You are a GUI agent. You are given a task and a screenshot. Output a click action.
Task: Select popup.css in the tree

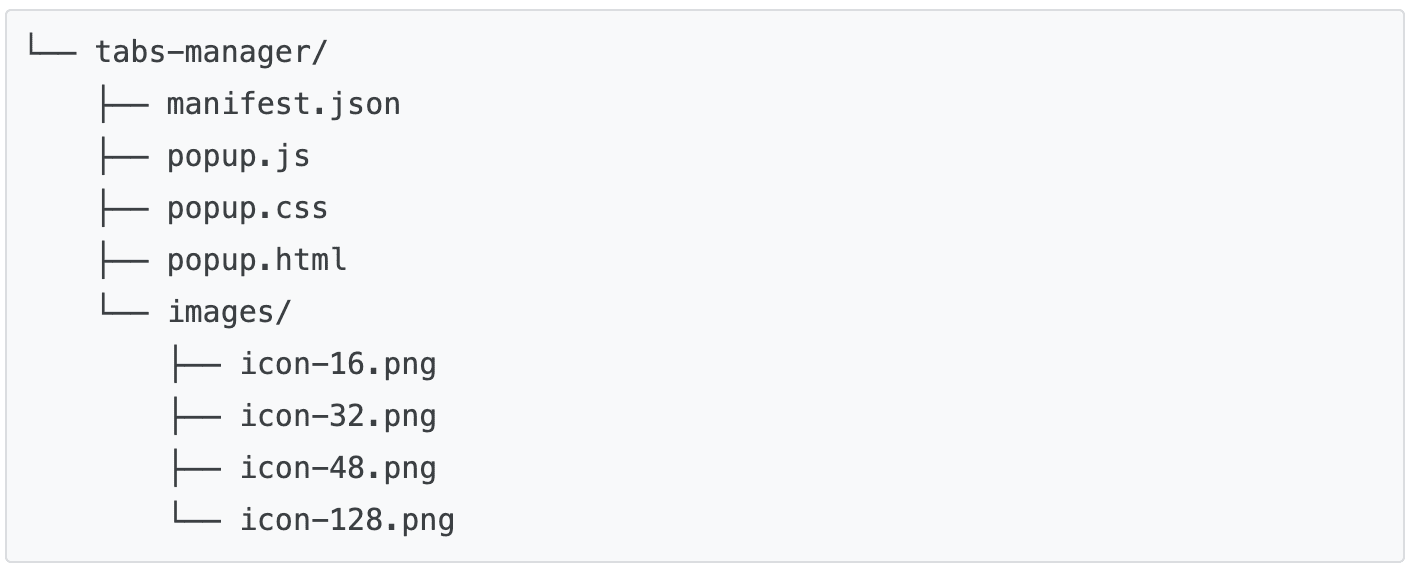tap(247, 208)
